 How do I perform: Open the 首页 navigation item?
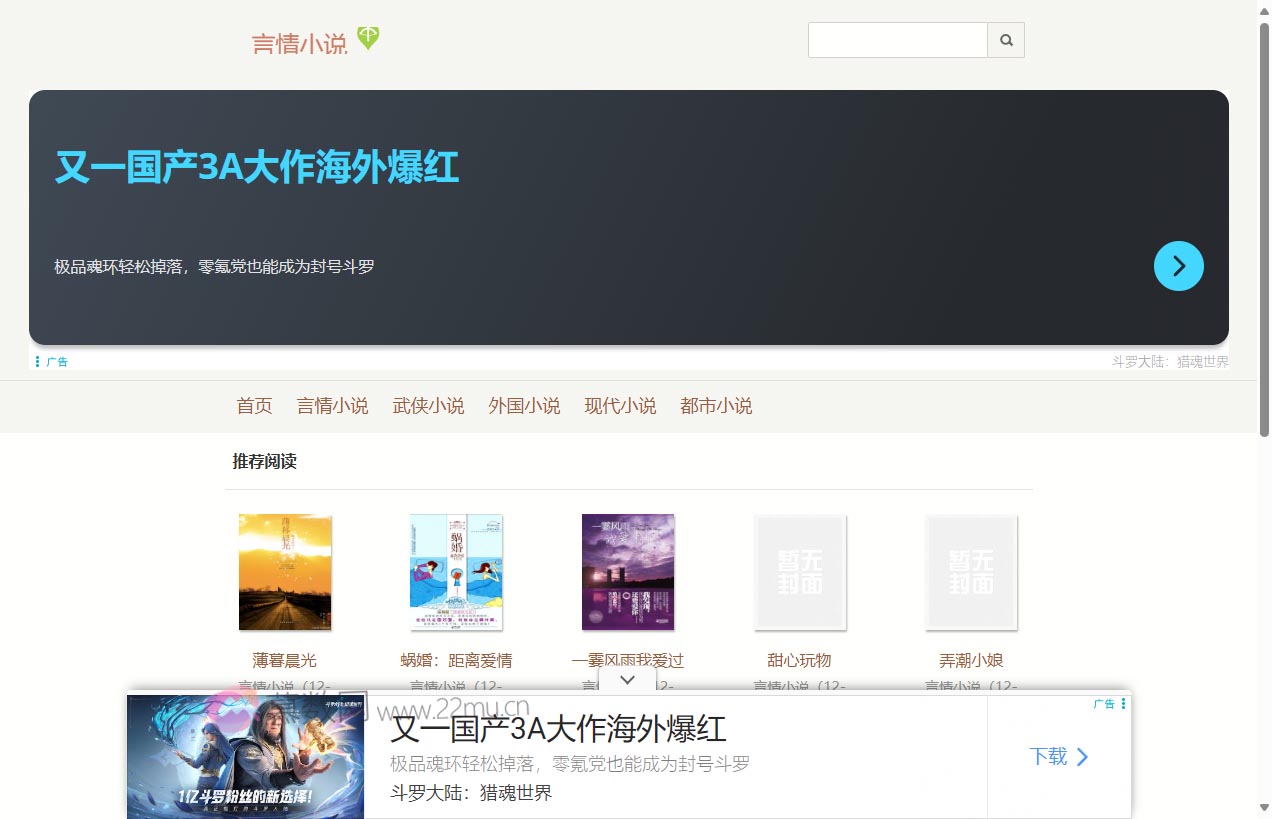(x=254, y=406)
